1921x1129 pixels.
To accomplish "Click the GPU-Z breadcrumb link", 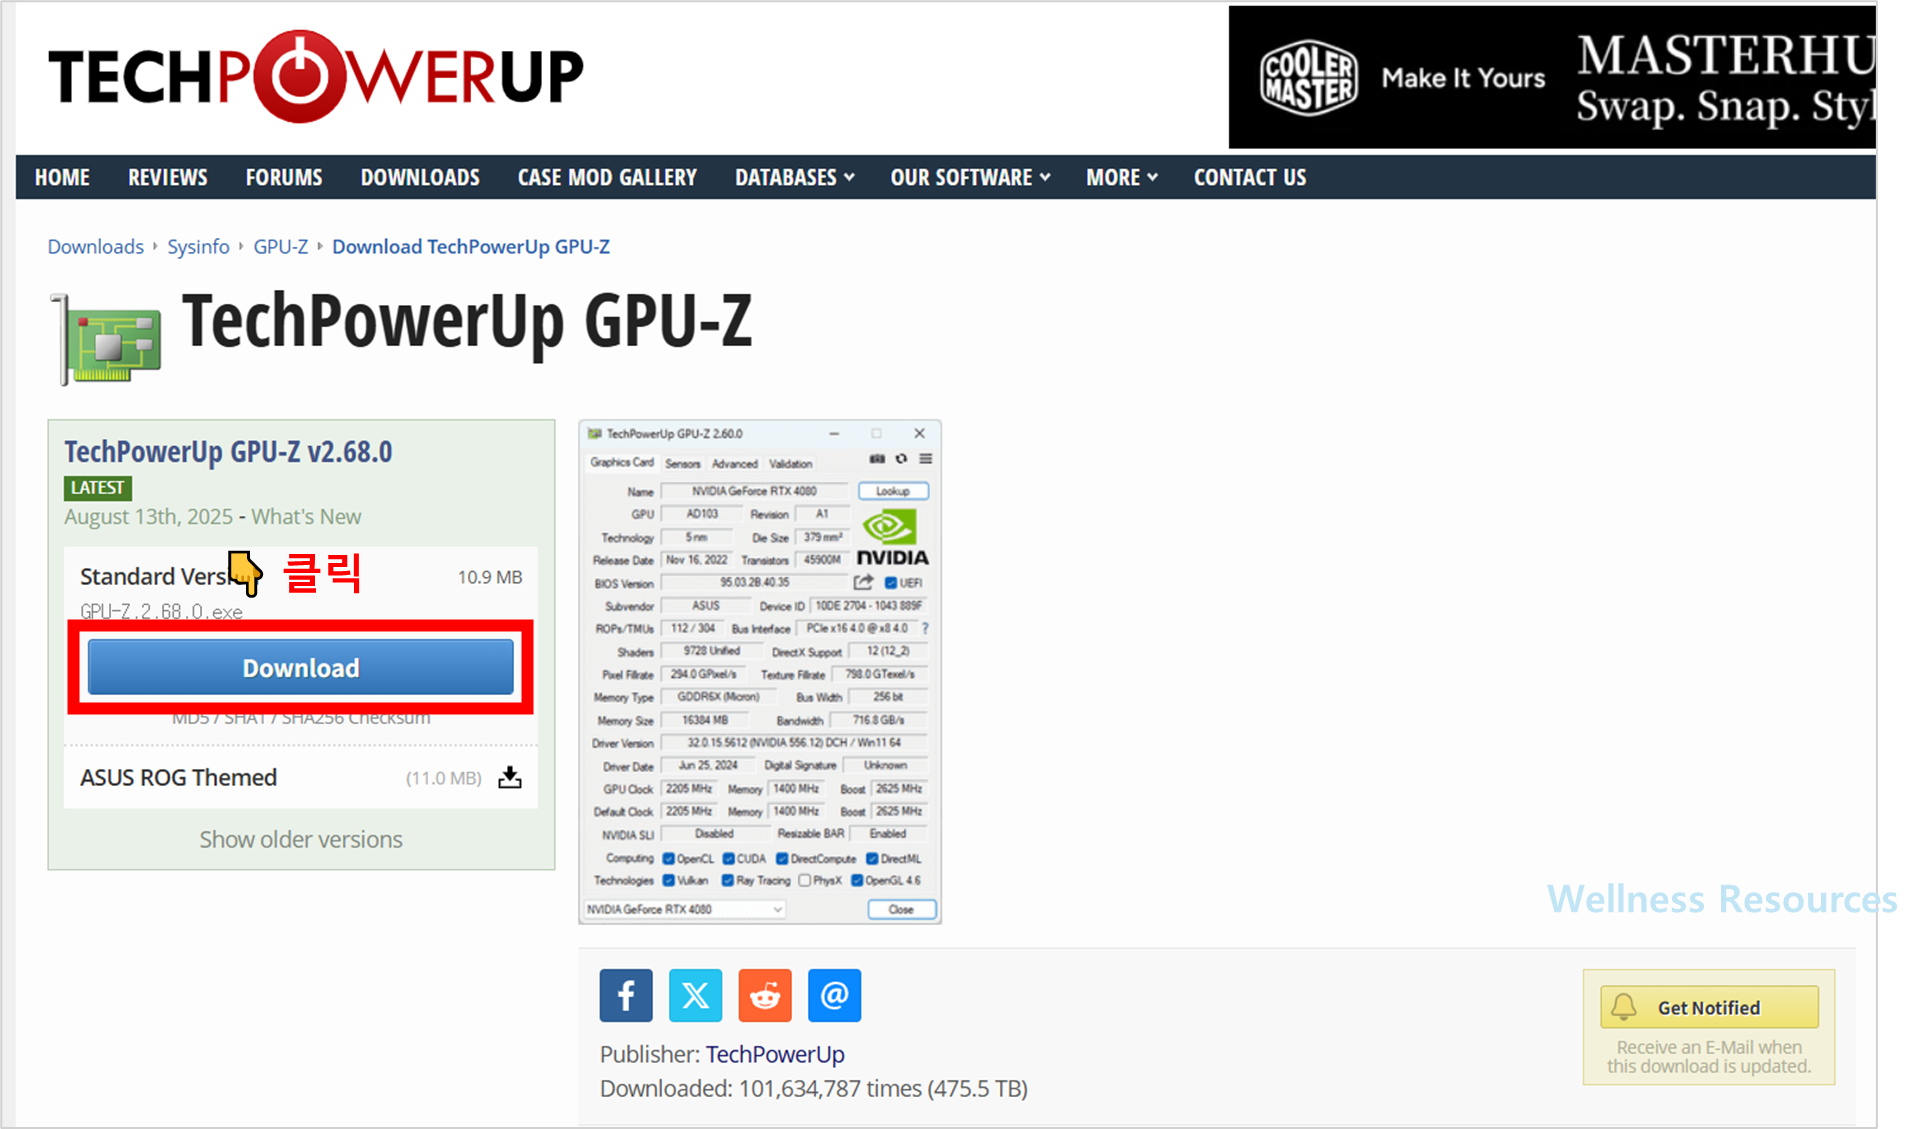I will (281, 247).
